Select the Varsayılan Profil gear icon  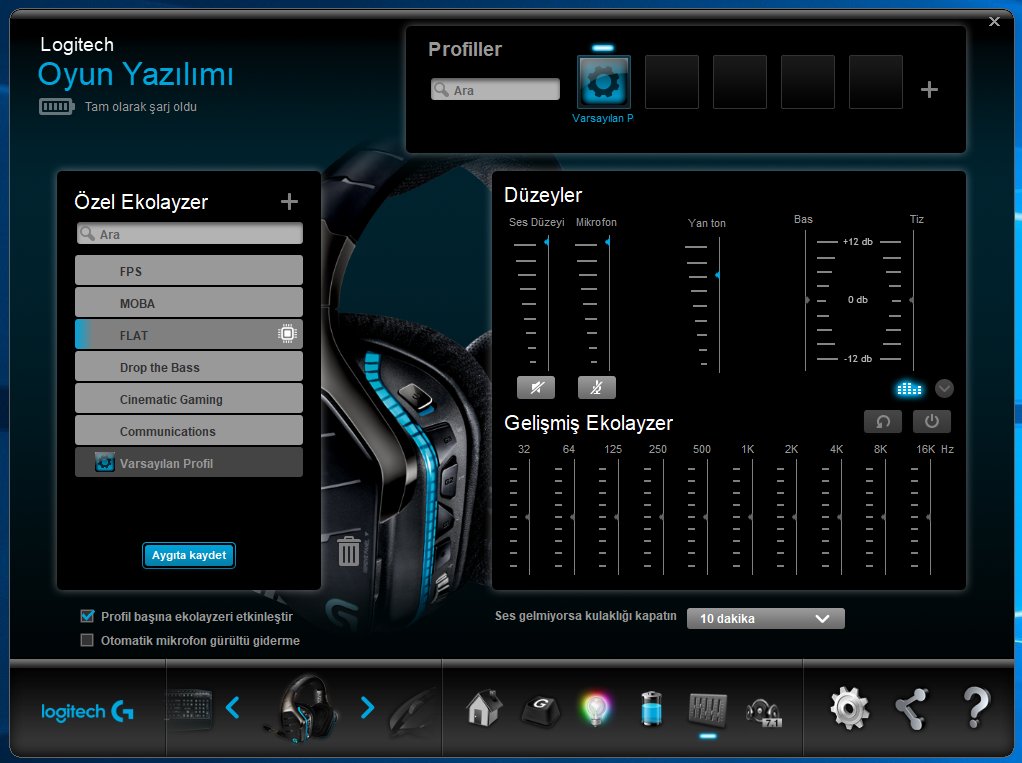click(x=604, y=82)
